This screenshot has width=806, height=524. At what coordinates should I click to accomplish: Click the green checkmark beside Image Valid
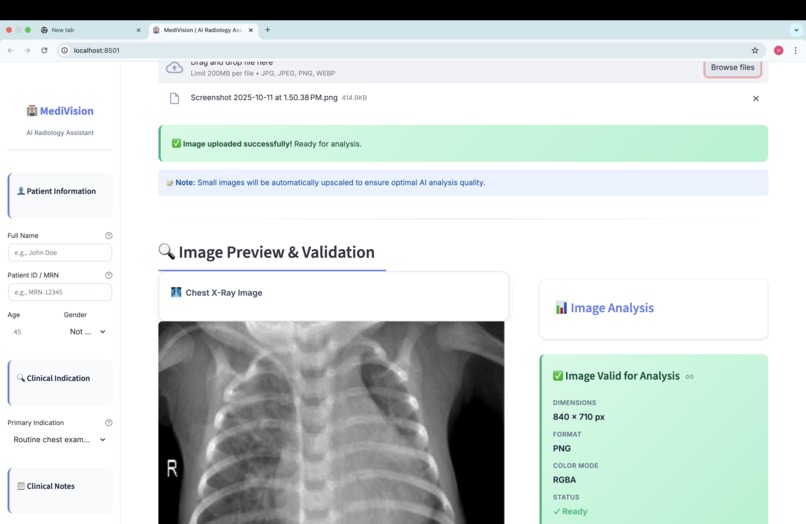point(558,376)
